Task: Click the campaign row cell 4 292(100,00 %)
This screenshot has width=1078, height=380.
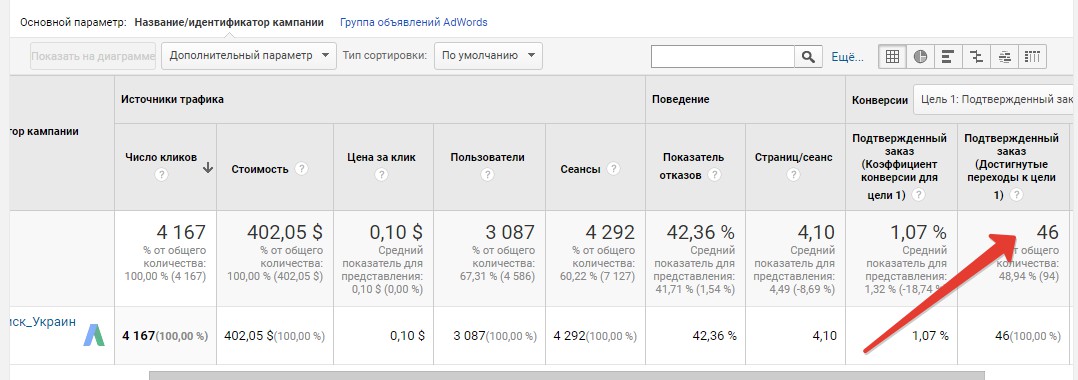Action: pyautogui.click(x=595, y=336)
